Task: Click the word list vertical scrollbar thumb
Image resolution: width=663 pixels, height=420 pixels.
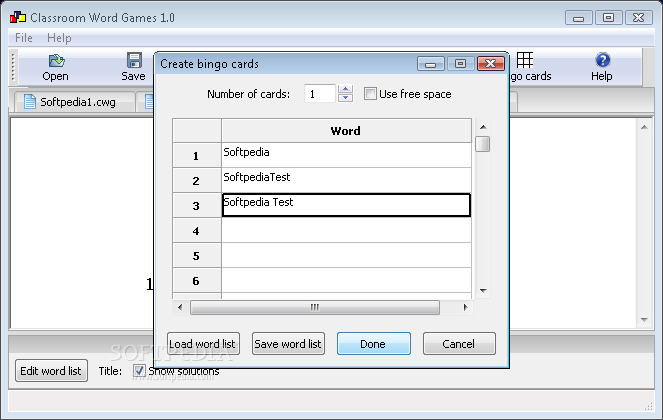Action: pyautogui.click(x=482, y=144)
